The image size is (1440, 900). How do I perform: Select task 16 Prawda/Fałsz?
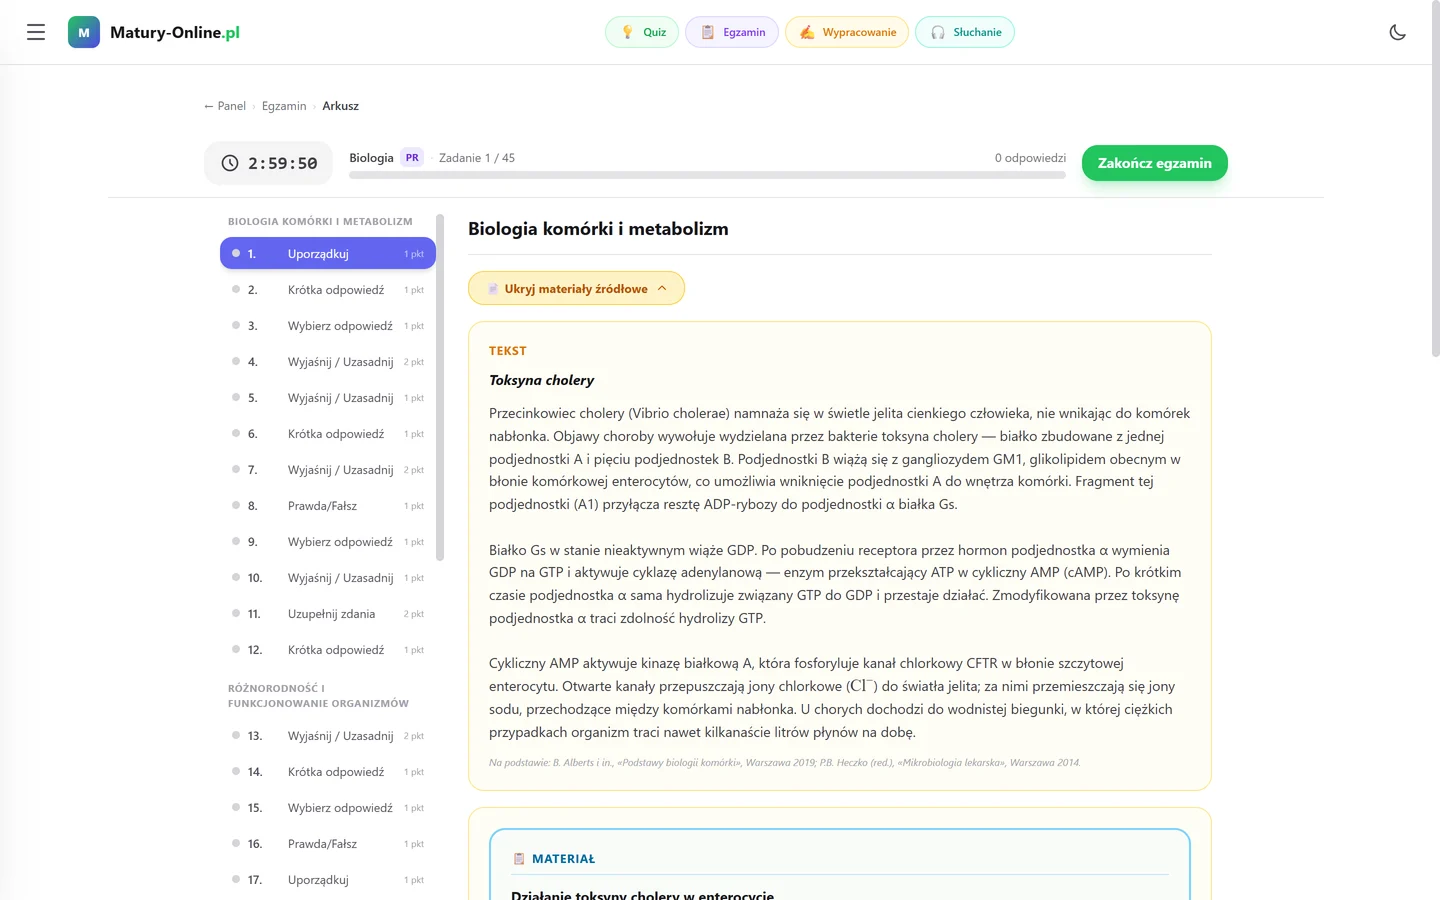(328, 844)
